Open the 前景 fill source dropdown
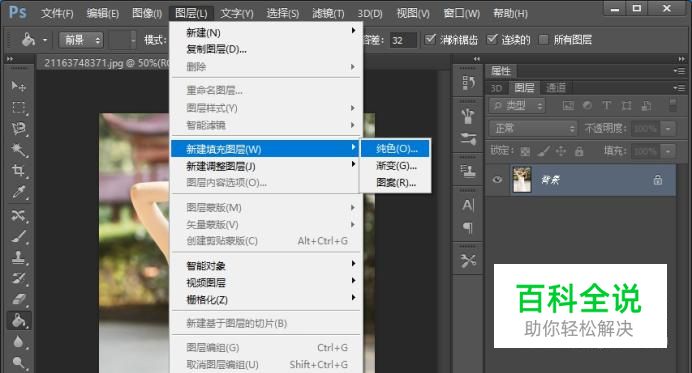The image size is (692, 373). click(x=81, y=40)
